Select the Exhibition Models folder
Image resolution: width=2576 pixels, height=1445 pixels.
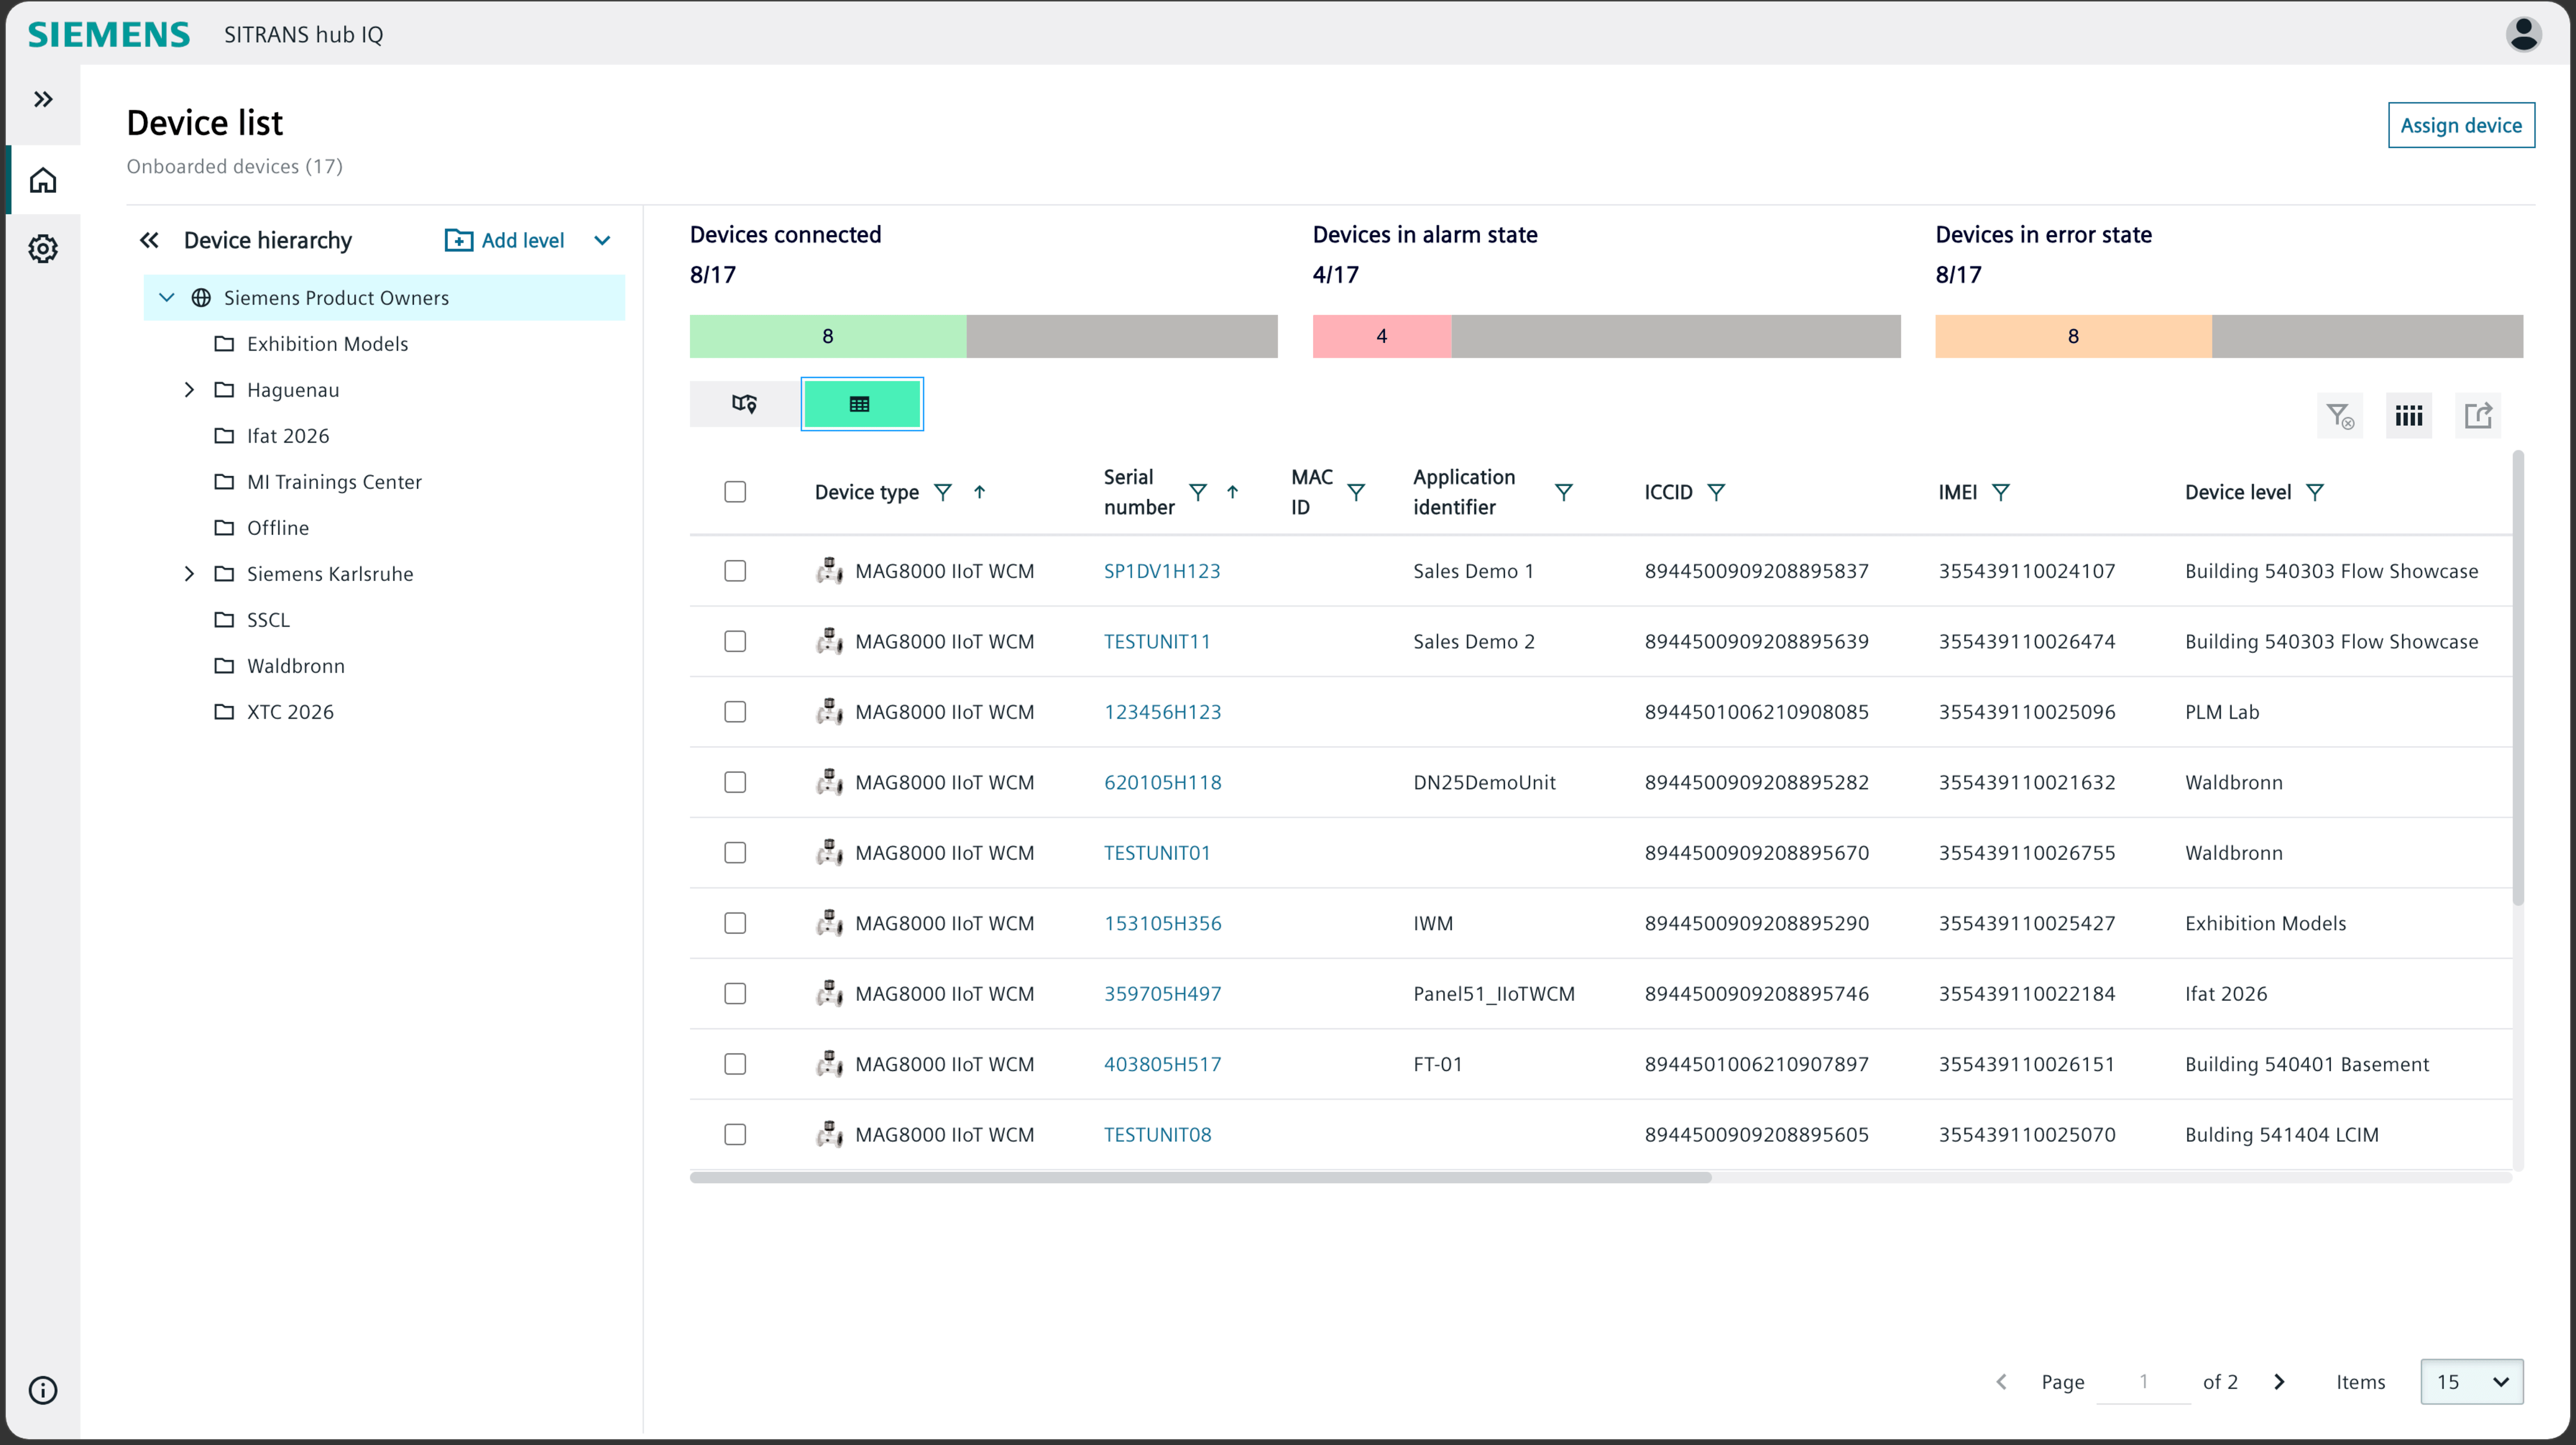click(x=327, y=344)
